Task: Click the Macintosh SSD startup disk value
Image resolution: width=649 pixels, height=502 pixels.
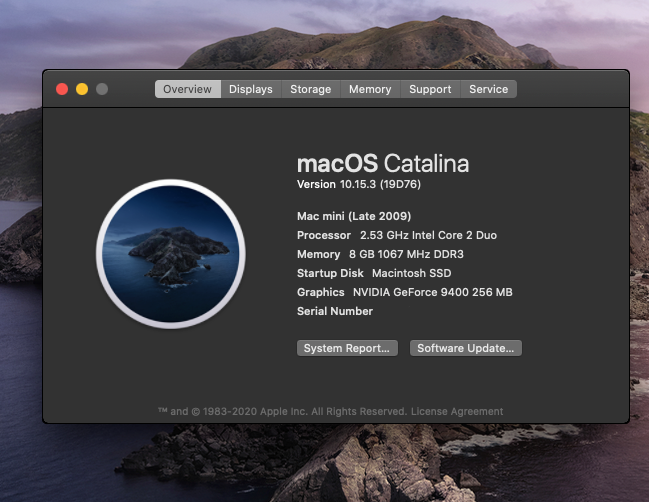Action: pos(411,273)
